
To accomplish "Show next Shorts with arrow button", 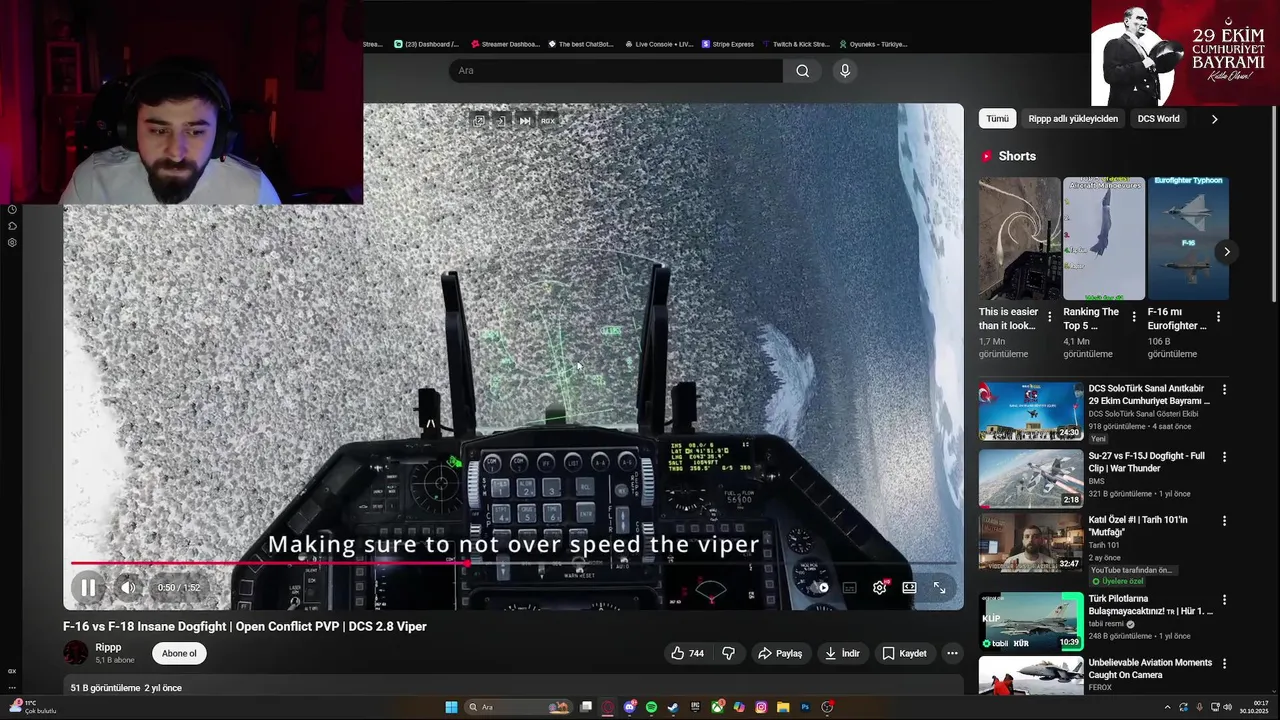I will [x=1226, y=252].
